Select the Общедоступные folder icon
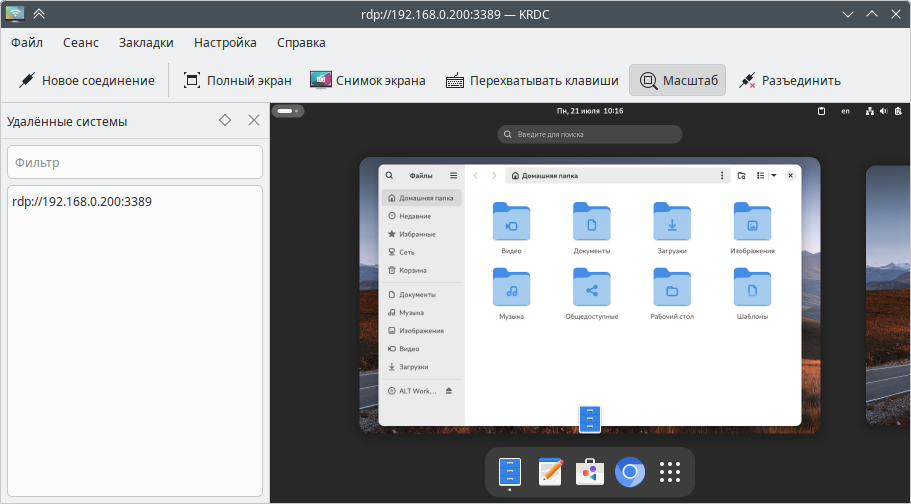This screenshot has width=911, height=504. pos(591,287)
